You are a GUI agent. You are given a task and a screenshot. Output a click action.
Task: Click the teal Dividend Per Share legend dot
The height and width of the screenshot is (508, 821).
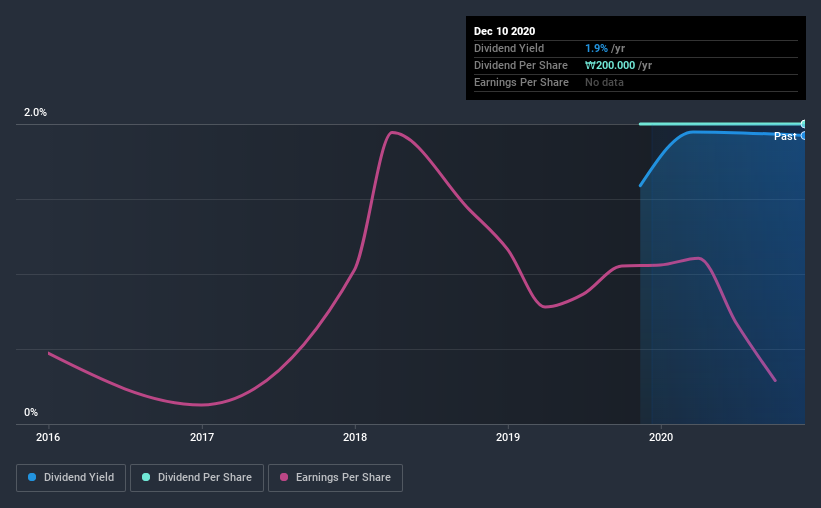146,477
